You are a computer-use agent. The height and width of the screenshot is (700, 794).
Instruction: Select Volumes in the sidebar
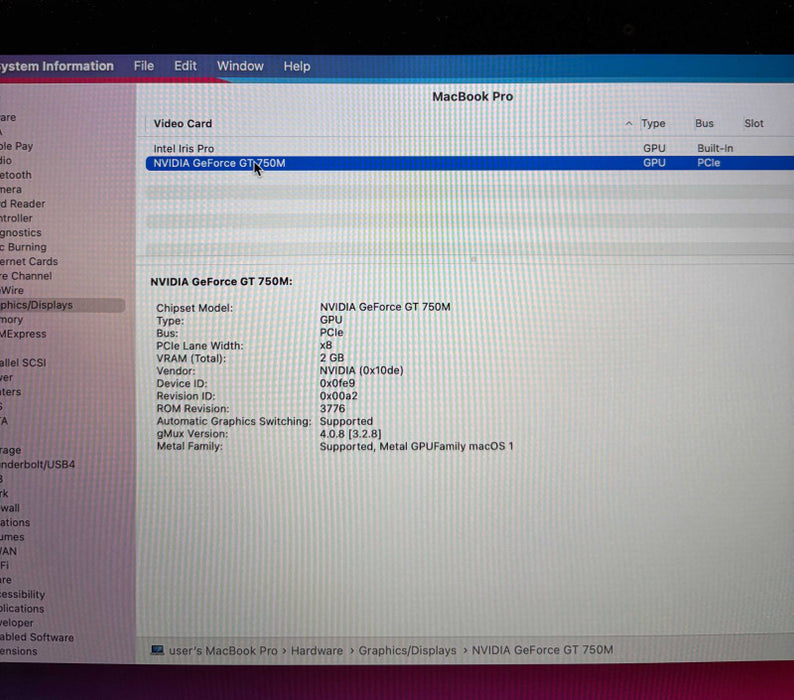tap(12, 536)
